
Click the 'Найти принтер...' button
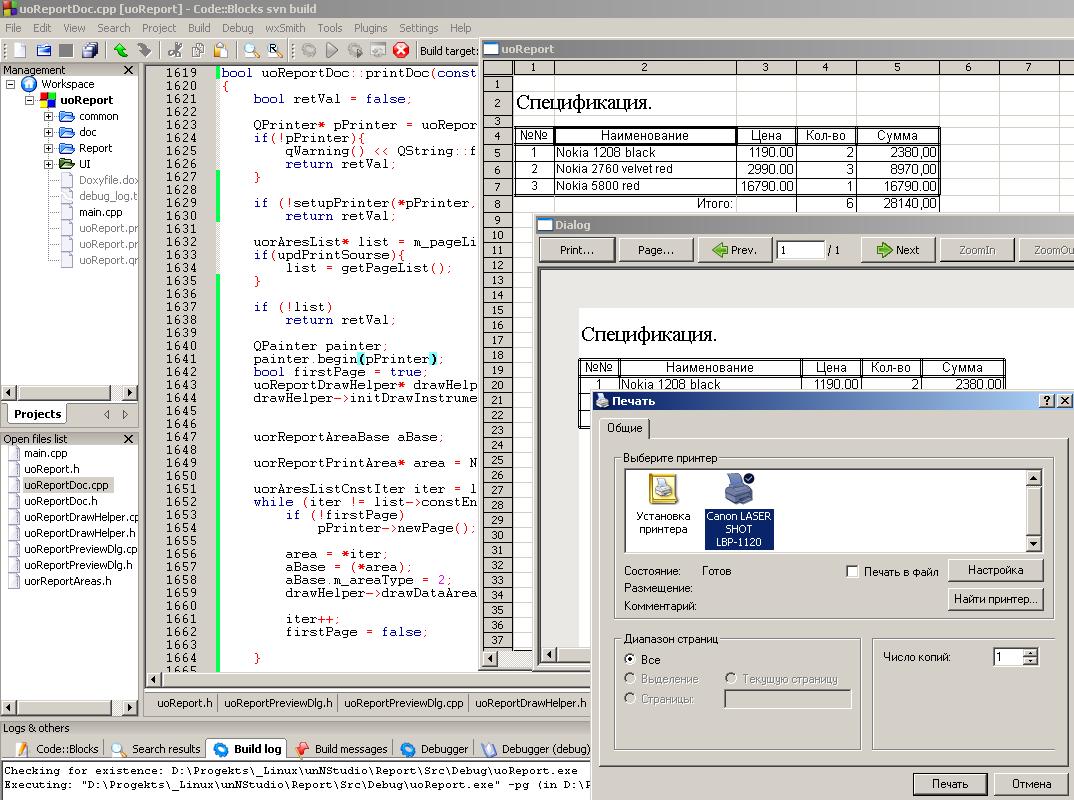click(x=995, y=600)
